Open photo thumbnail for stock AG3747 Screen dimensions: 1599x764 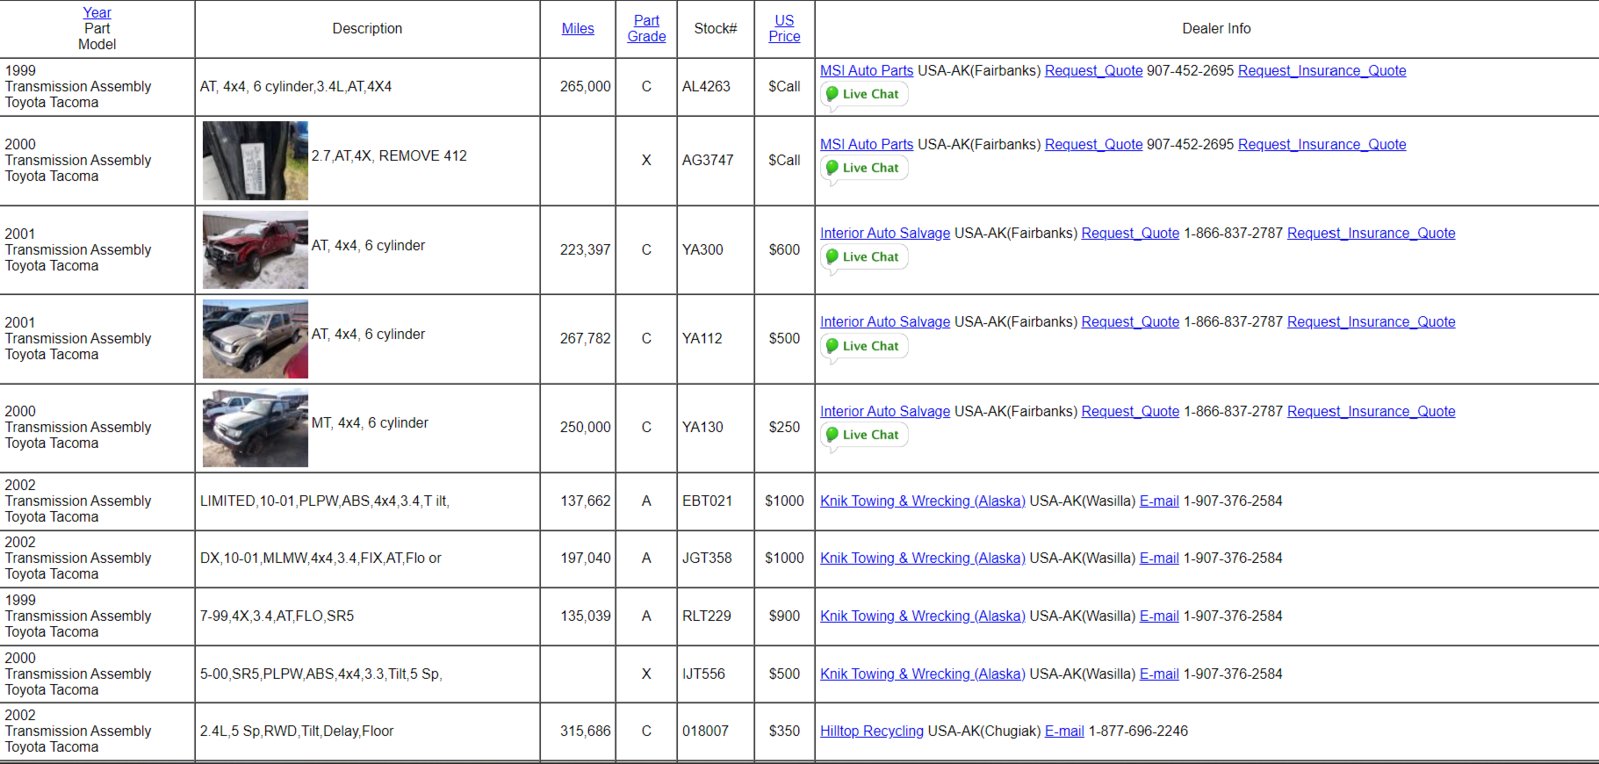[x=255, y=161]
